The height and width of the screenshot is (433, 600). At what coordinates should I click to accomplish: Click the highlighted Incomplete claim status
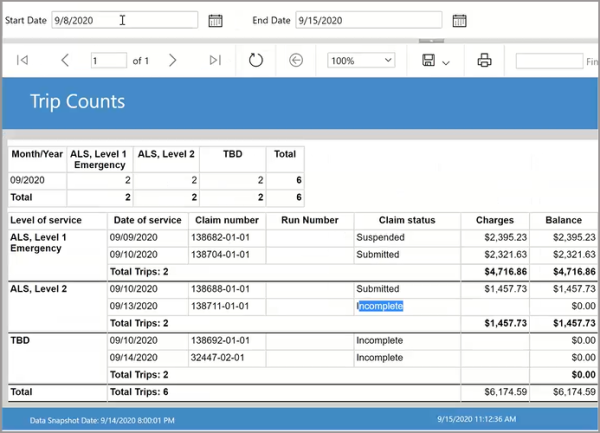(x=380, y=306)
